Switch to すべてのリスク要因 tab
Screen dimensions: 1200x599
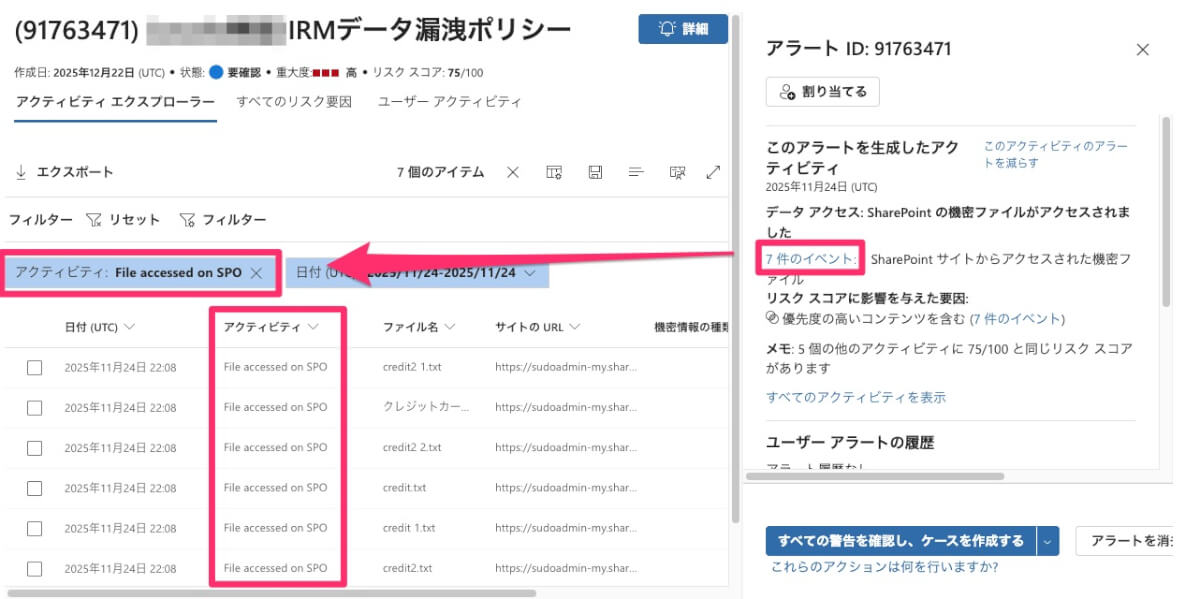(294, 102)
